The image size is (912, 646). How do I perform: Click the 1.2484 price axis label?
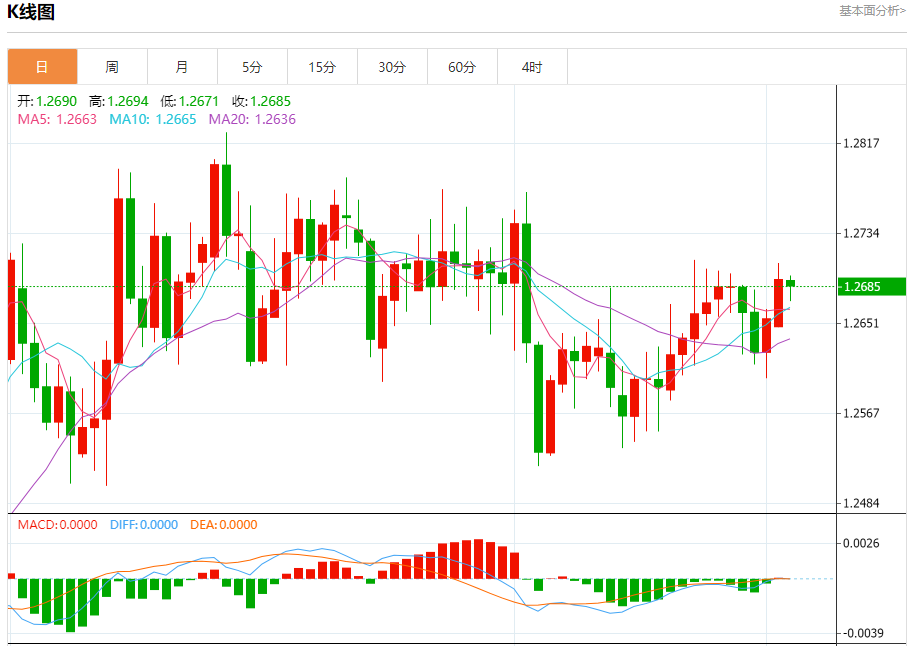click(861, 504)
